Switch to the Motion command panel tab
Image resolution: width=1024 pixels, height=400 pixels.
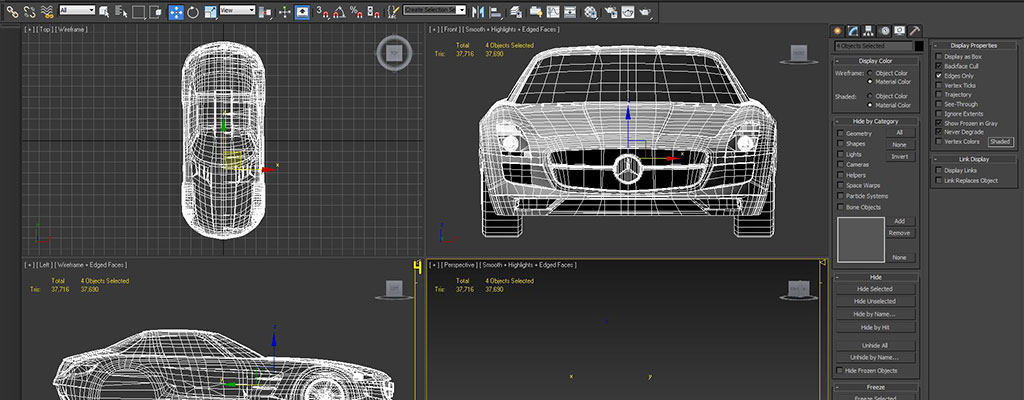pos(884,31)
